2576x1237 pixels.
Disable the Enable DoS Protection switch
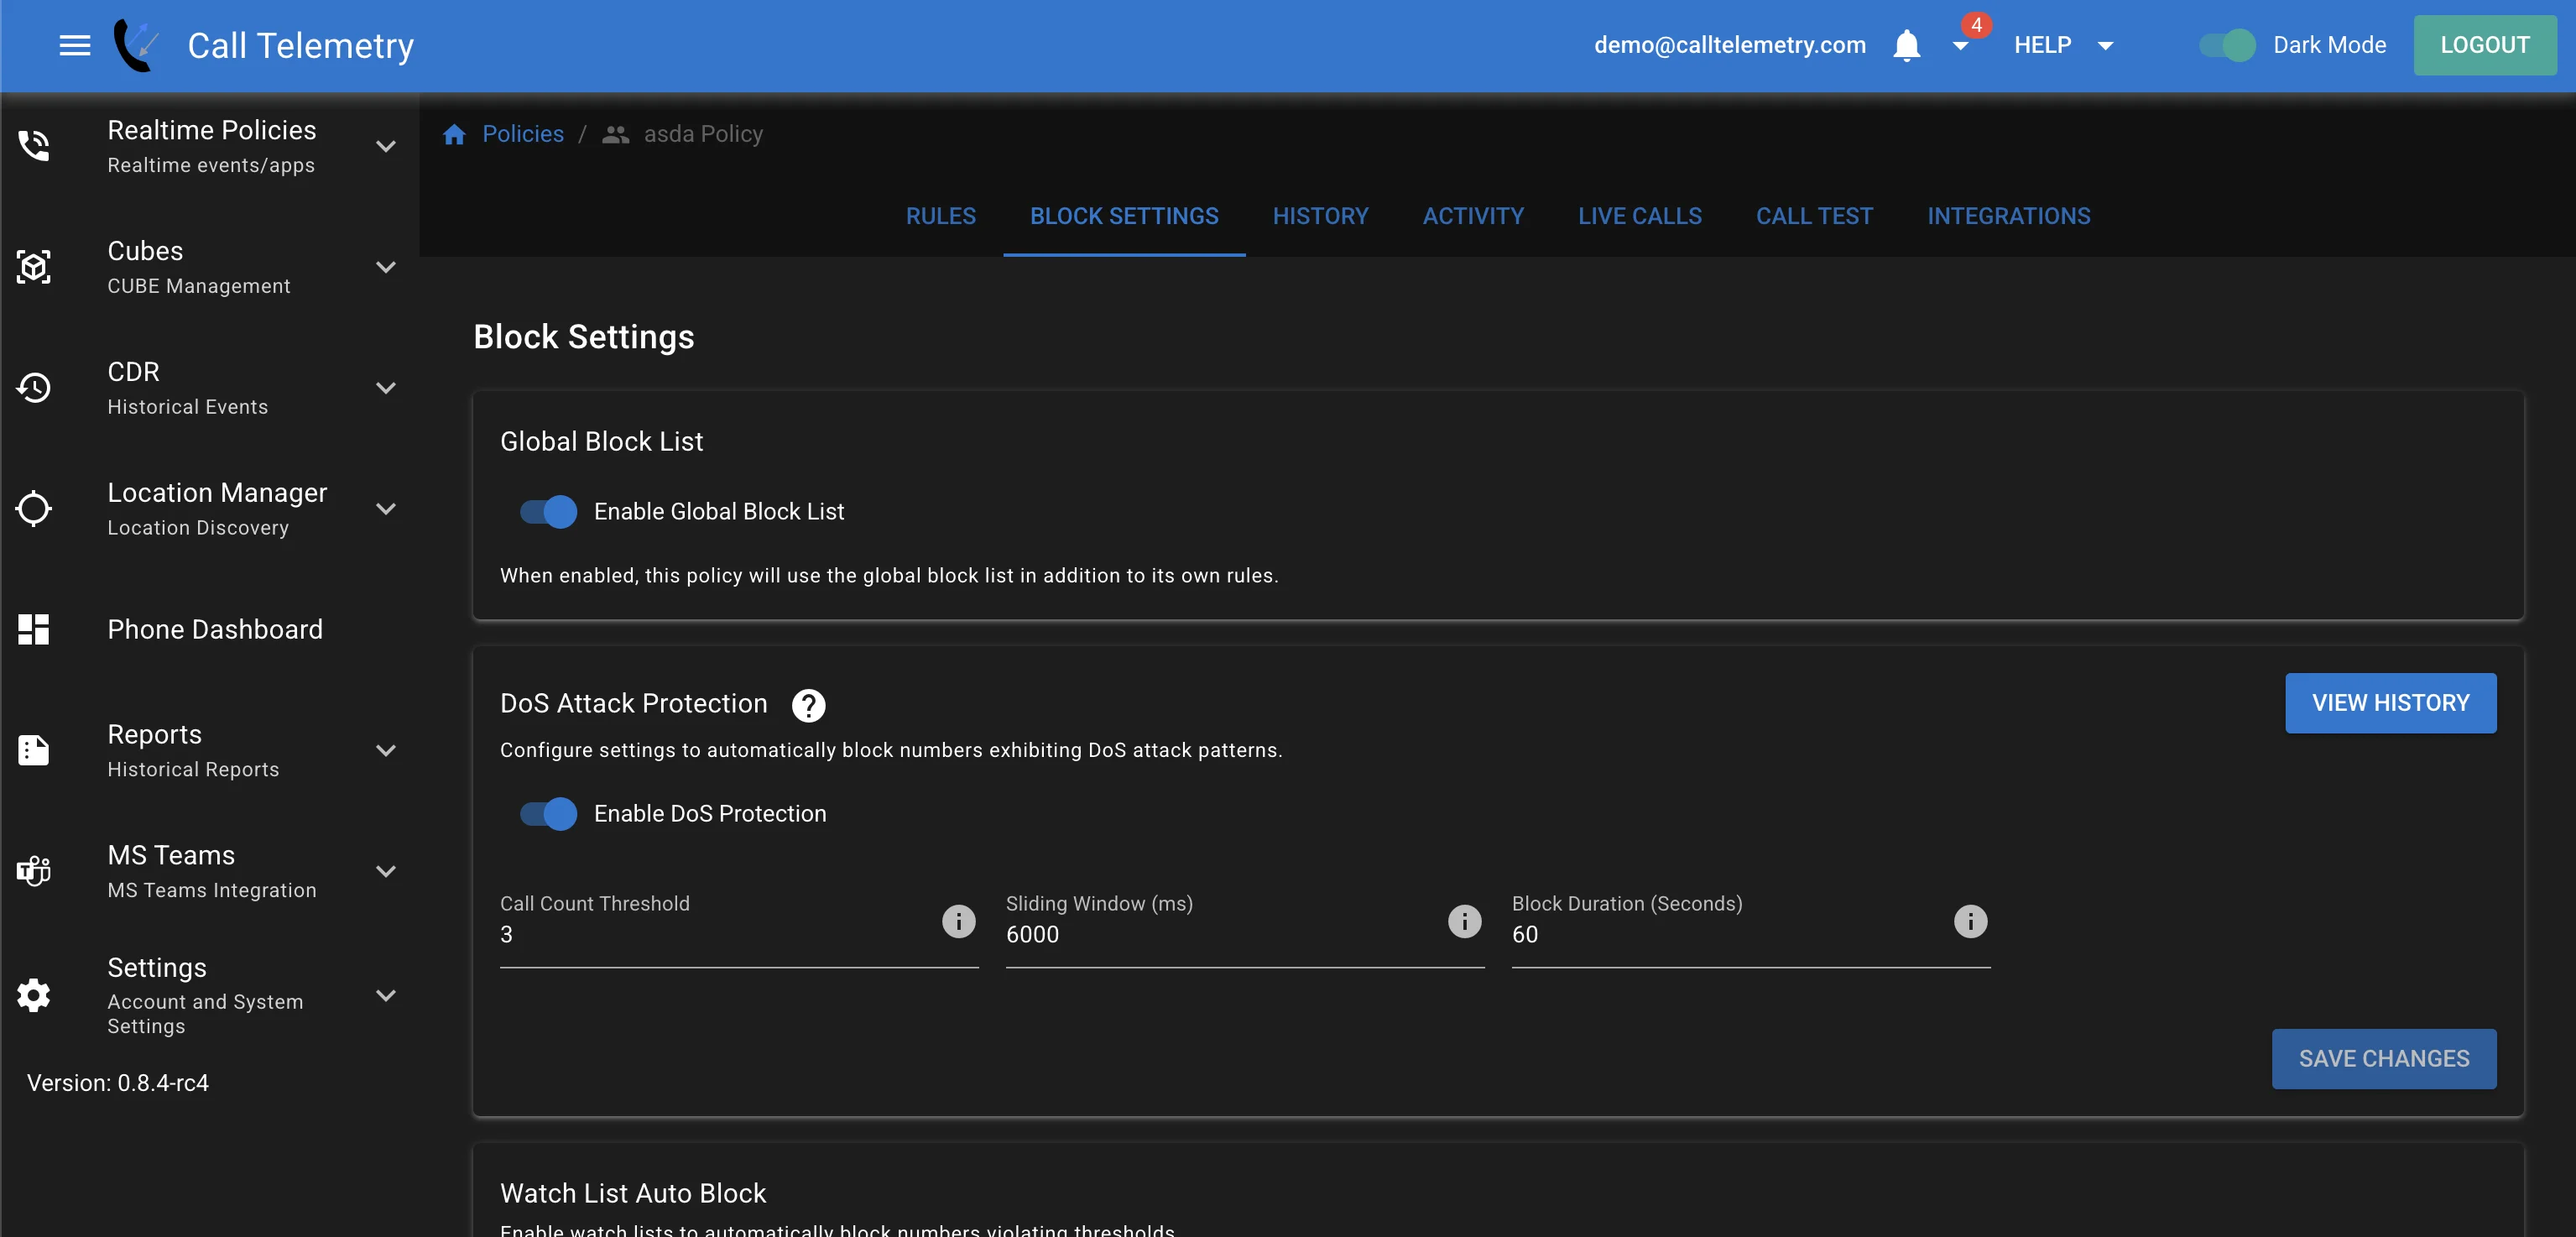(x=546, y=814)
